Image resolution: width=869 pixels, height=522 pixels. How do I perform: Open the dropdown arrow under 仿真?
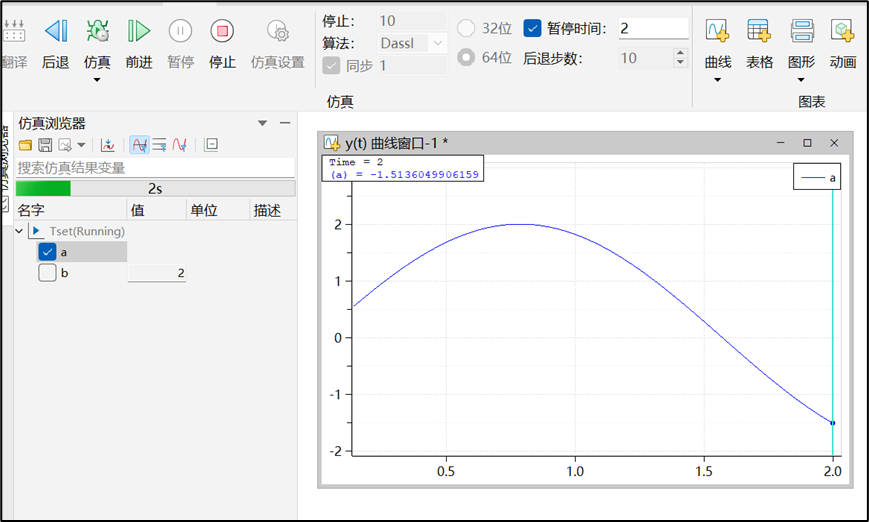pyautogui.click(x=97, y=80)
